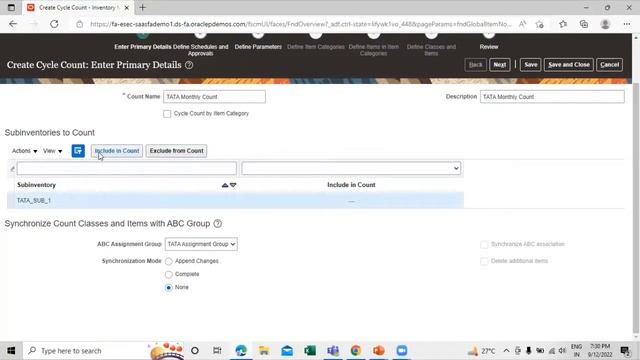Open browser Collections
640x360 pixels.
tap(584, 24)
